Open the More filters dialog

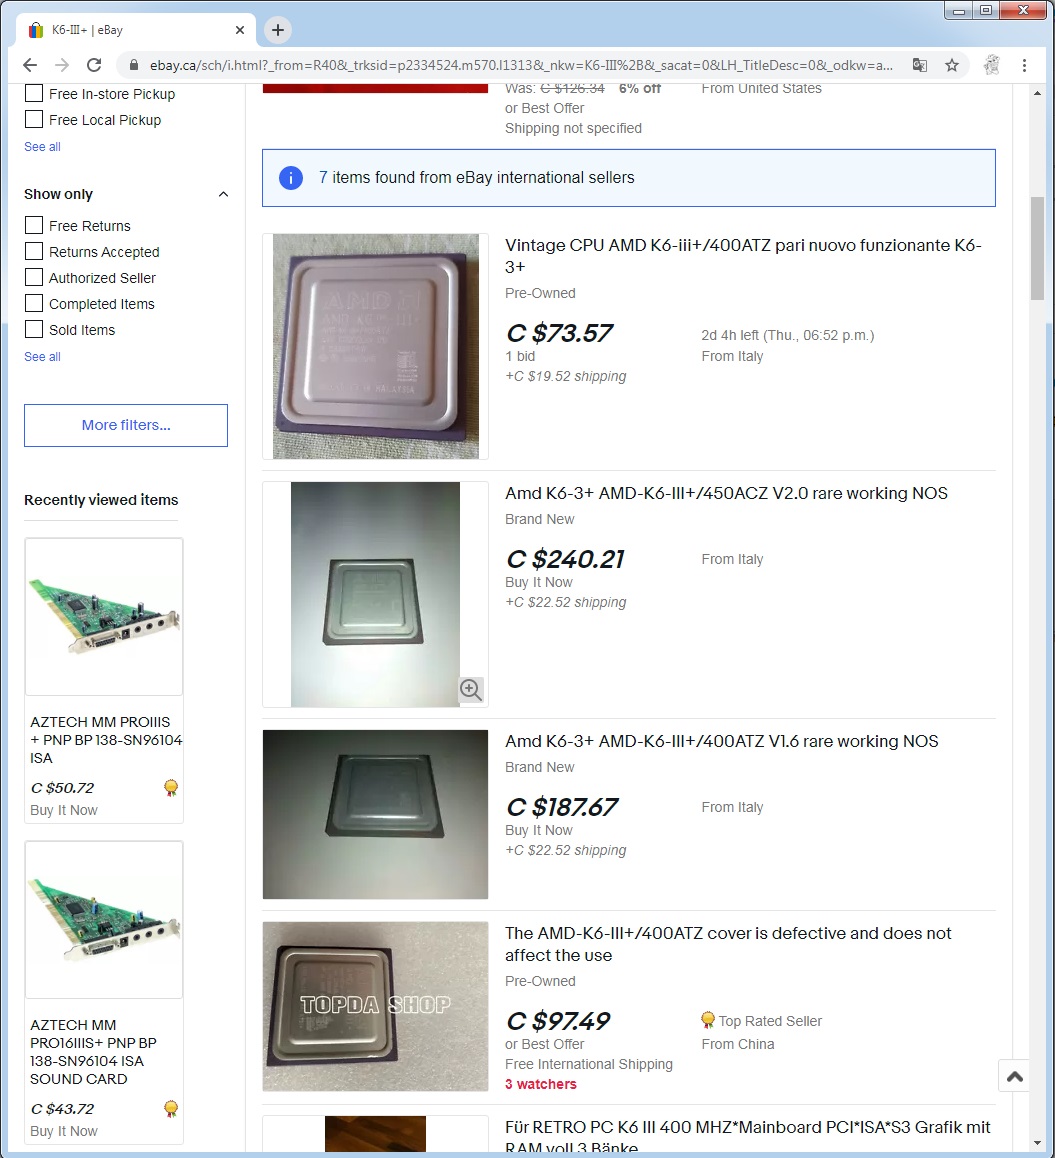126,425
